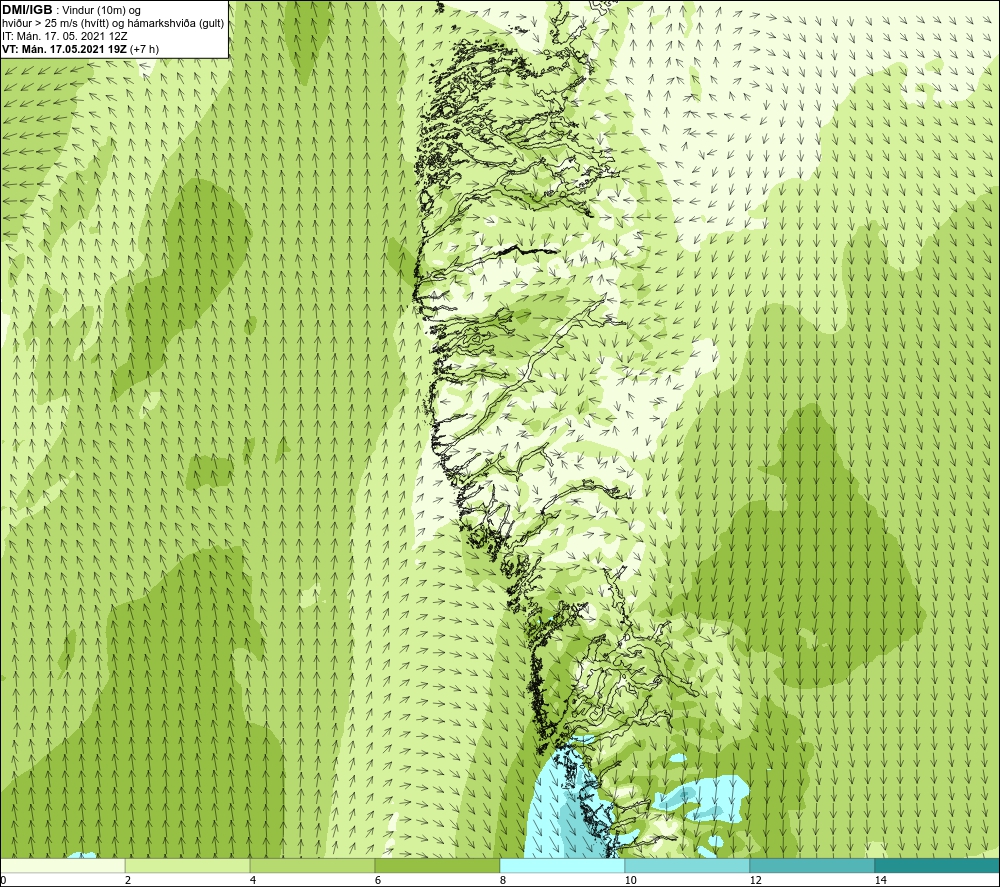Click the scale label '14'
This screenshot has height=887, width=1000.
(x=880, y=880)
